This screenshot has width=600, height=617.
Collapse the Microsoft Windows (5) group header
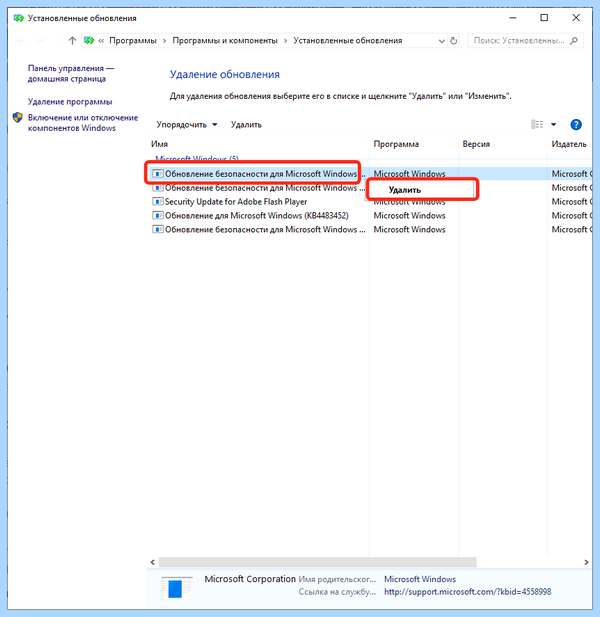pos(197,159)
